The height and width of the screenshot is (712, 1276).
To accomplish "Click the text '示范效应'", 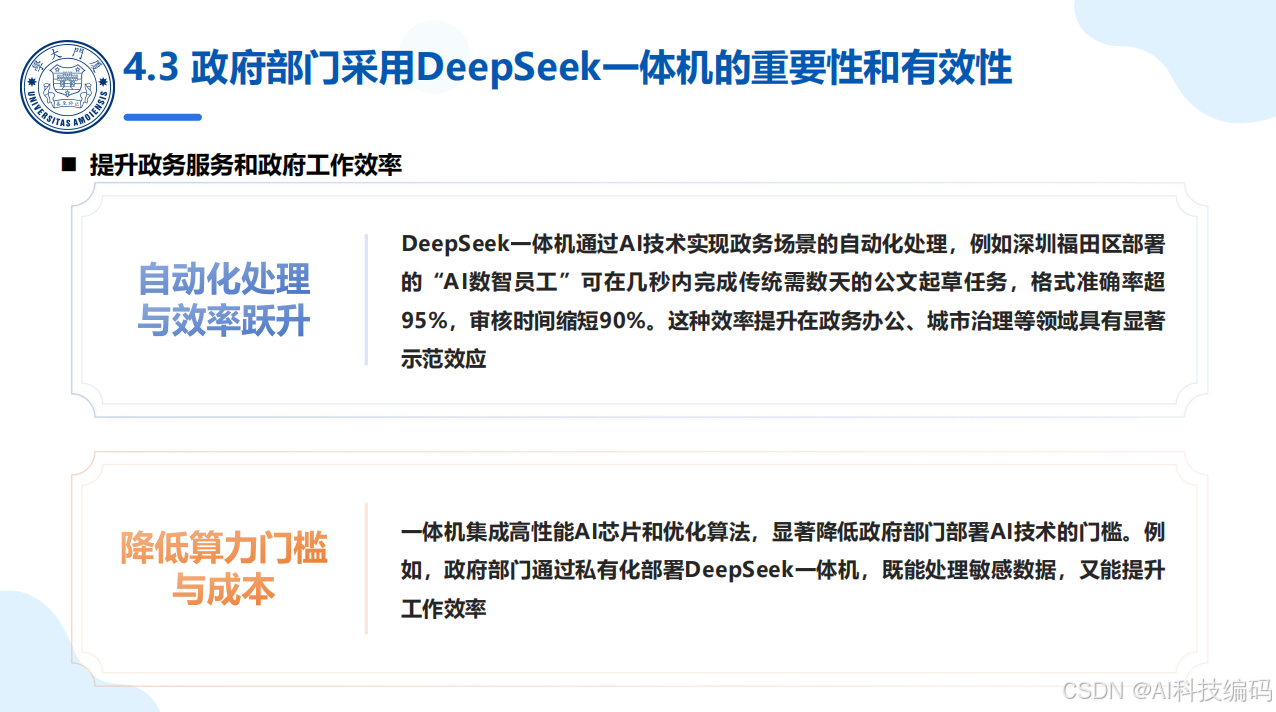I will [x=443, y=360].
